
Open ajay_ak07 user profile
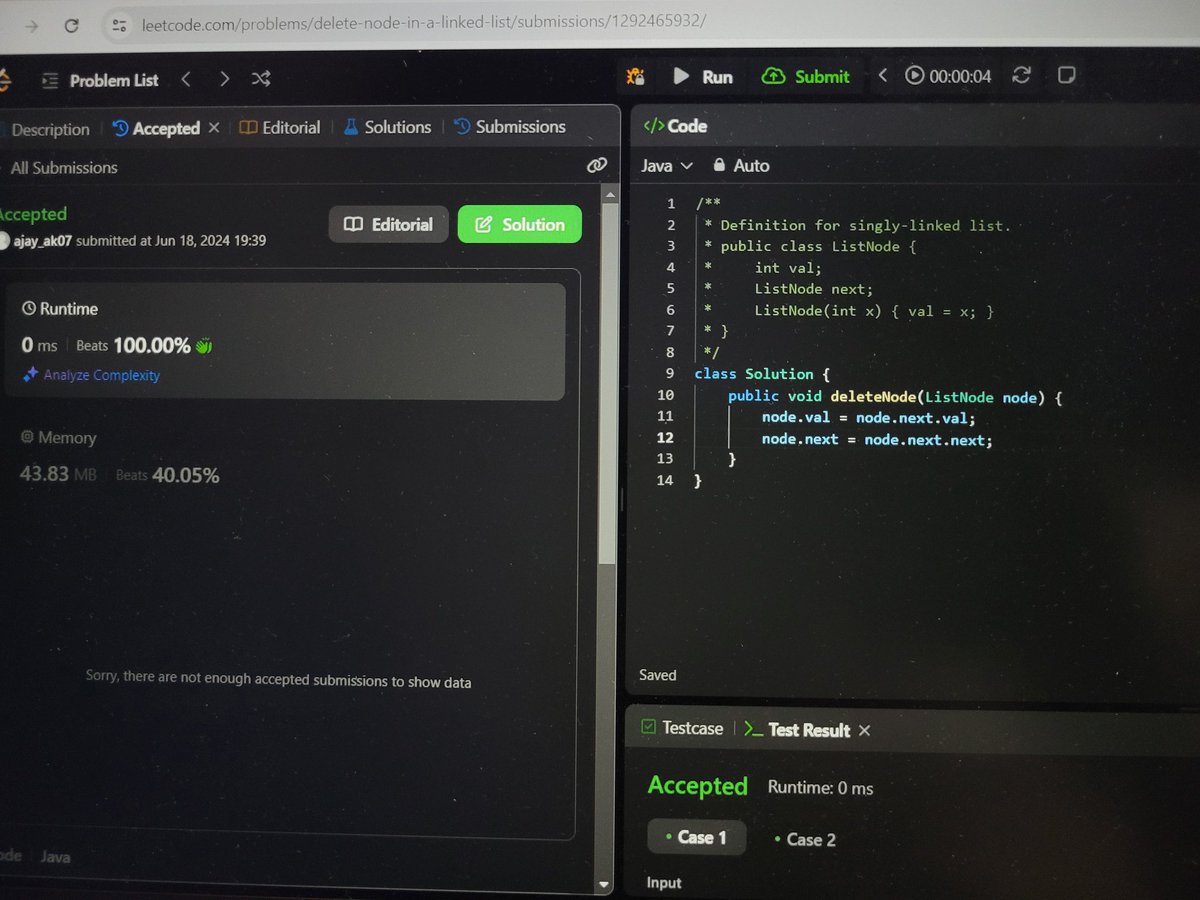44,241
